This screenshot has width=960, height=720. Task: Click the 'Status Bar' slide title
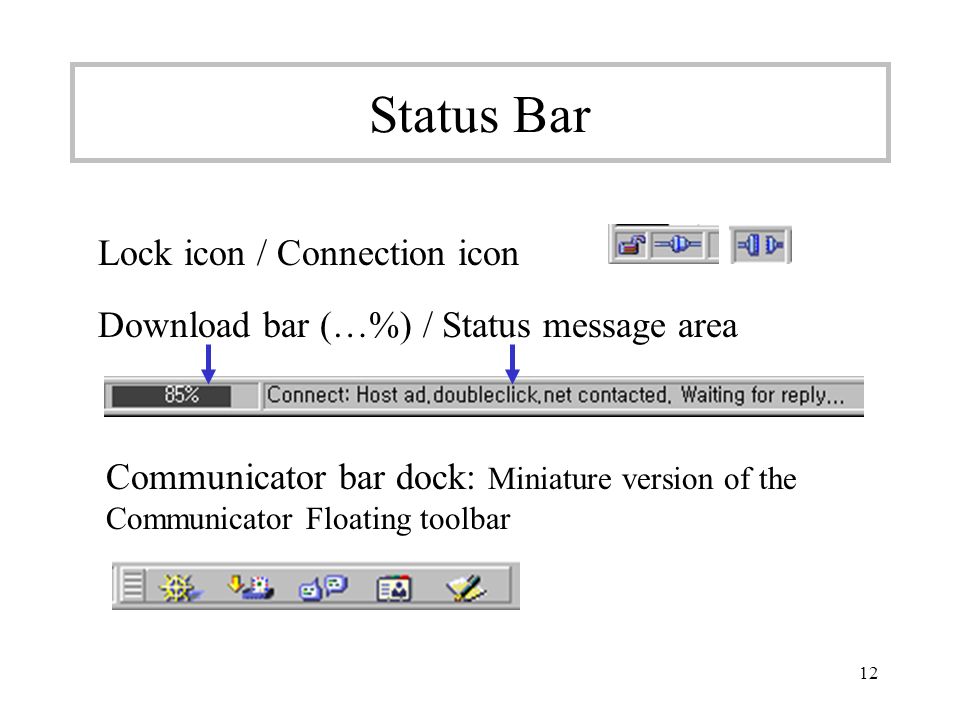pos(480,114)
